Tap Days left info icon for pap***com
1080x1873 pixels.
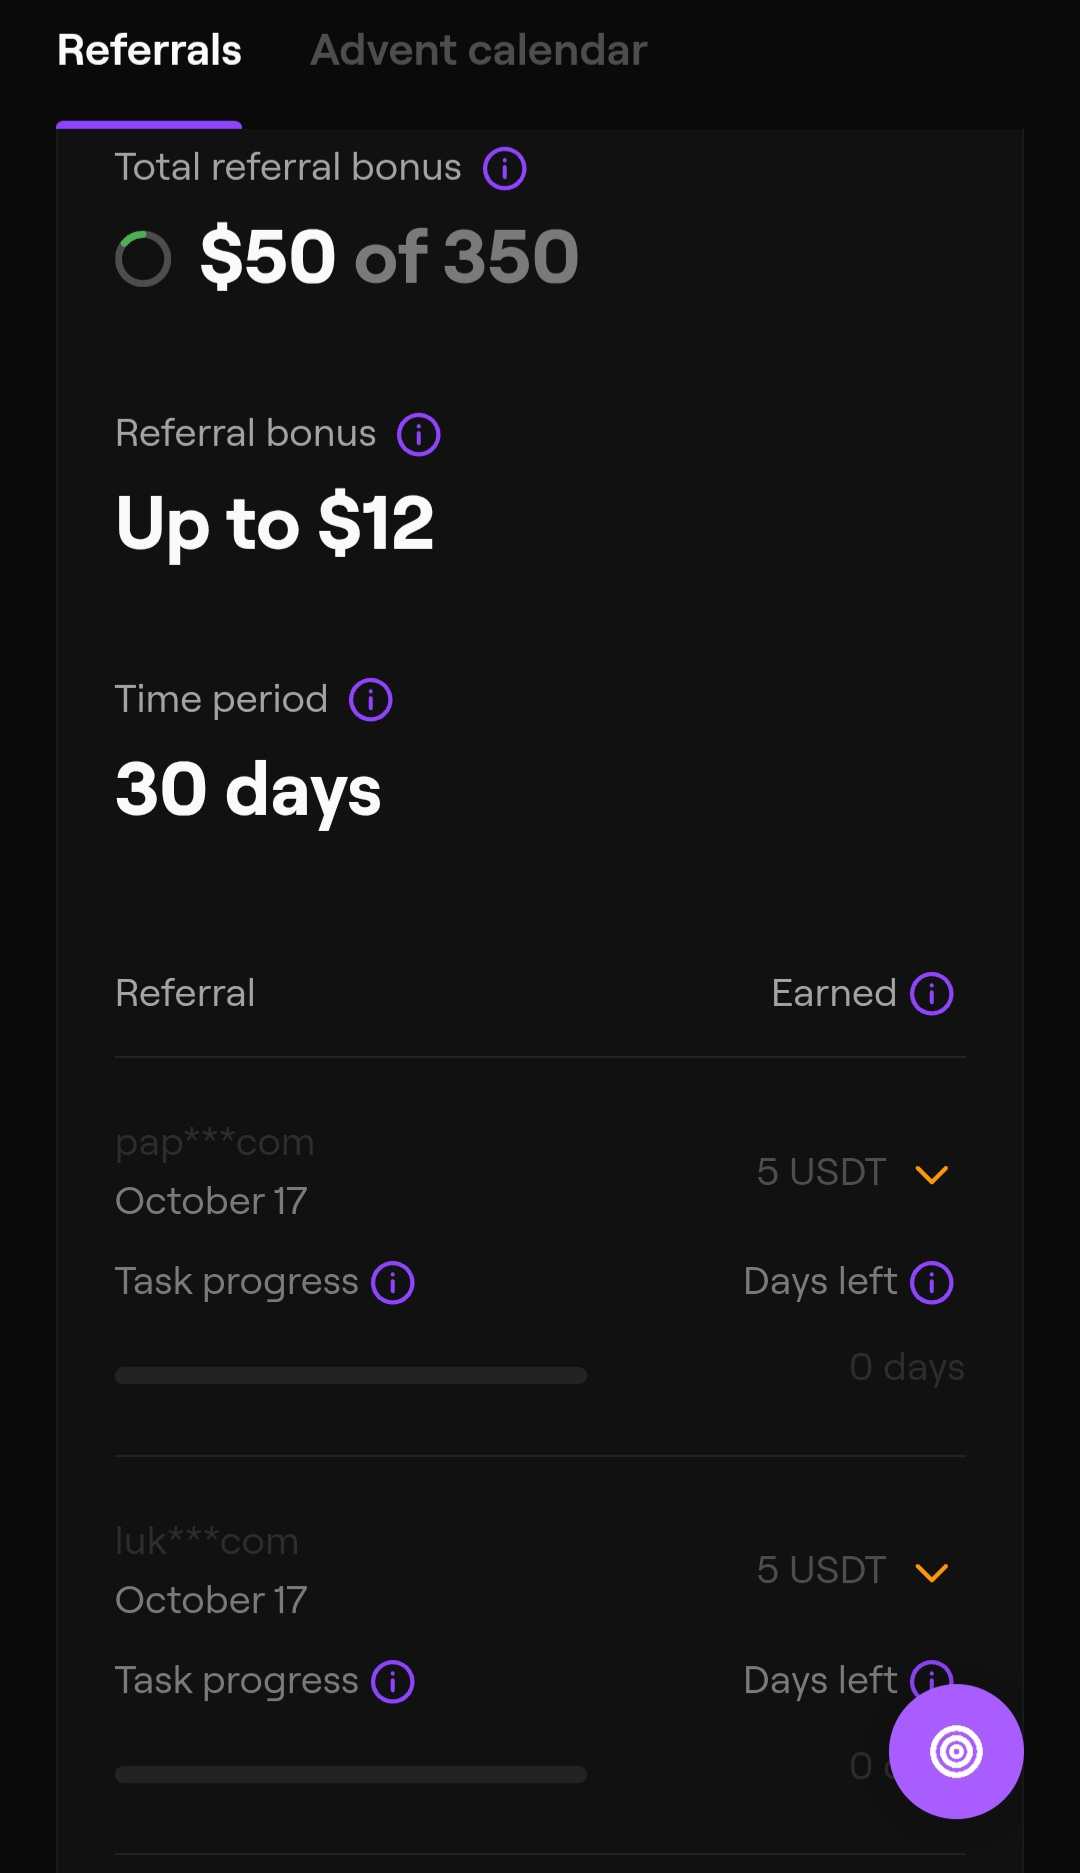pyautogui.click(x=931, y=1283)
